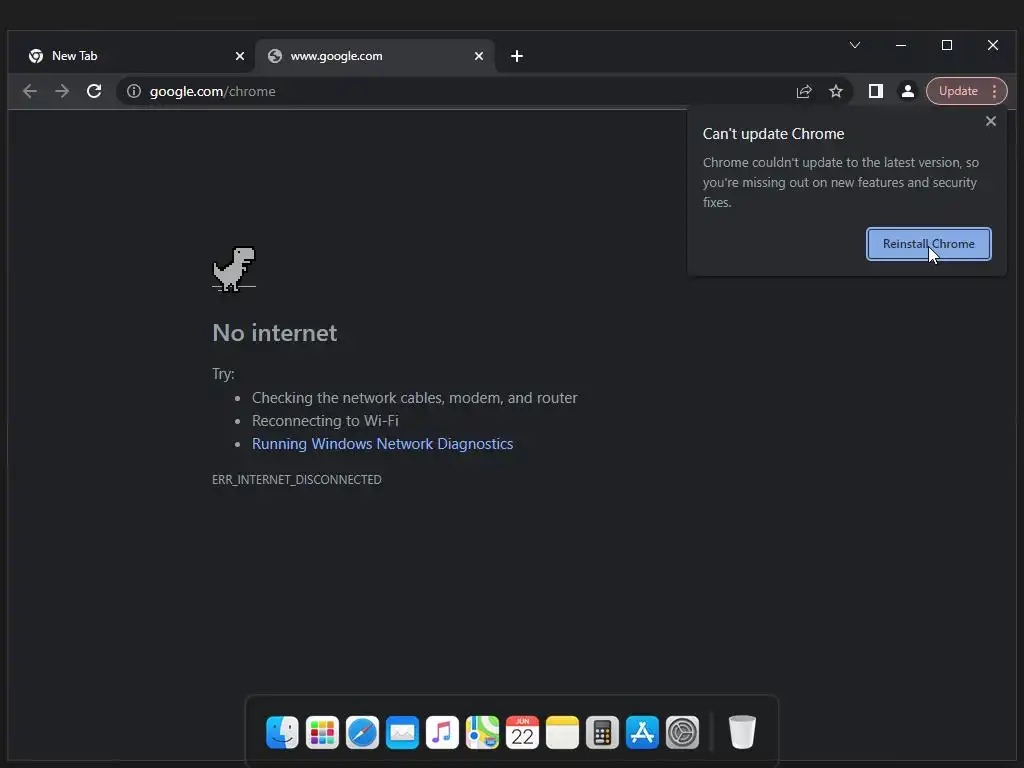View site information icon in address bar
The width and height of the screenshot is (1024, 768).
[x=134, y=91]
